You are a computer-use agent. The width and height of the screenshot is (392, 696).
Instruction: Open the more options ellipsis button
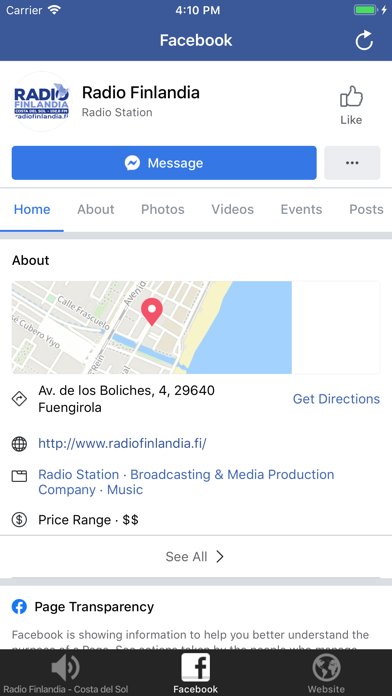pyautogui.click(x=352, y=163)
